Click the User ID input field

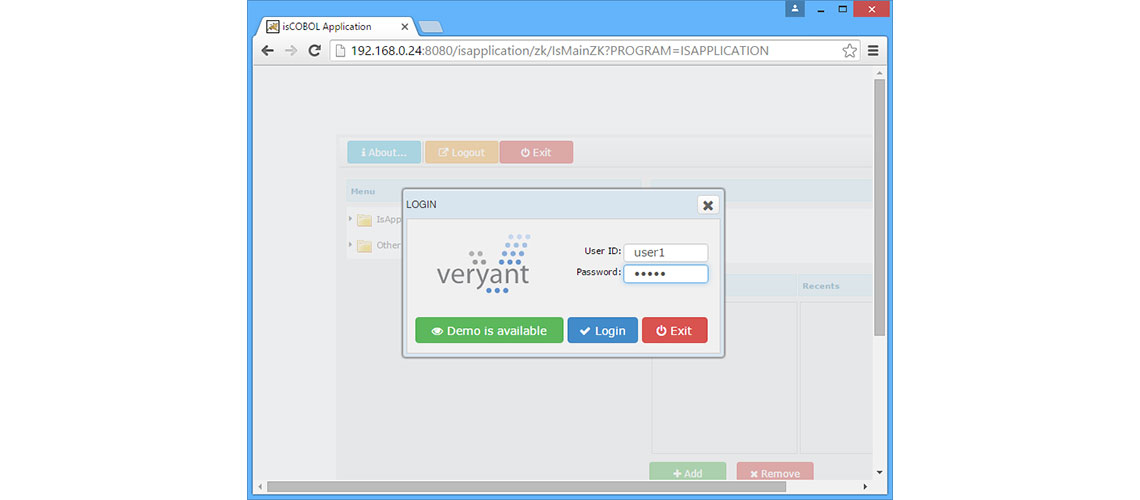pos(665,253)
